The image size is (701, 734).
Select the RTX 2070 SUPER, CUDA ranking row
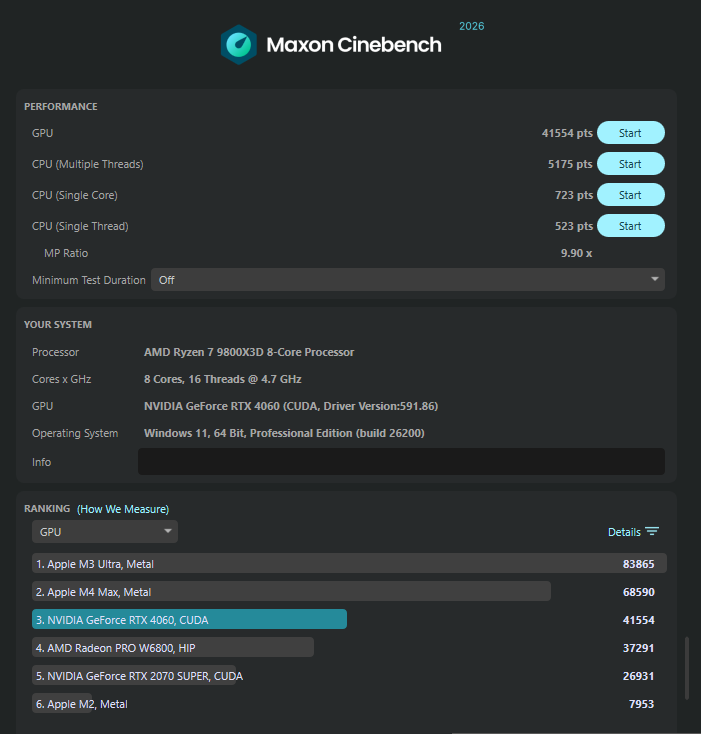click(349, 676)
